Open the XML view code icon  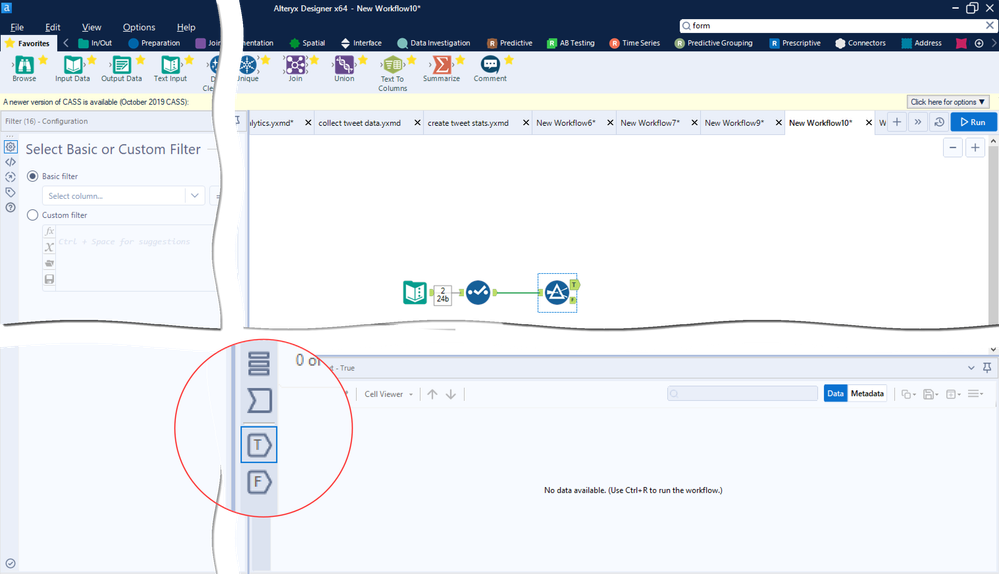click(x=11, y=162)
